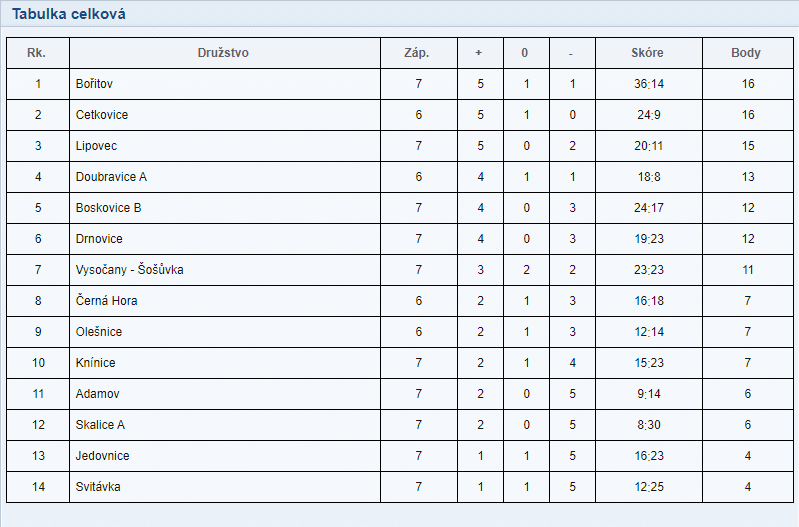Click the Body column header
The width and height of the screenshot is (799, 527).
pos(746,52)
